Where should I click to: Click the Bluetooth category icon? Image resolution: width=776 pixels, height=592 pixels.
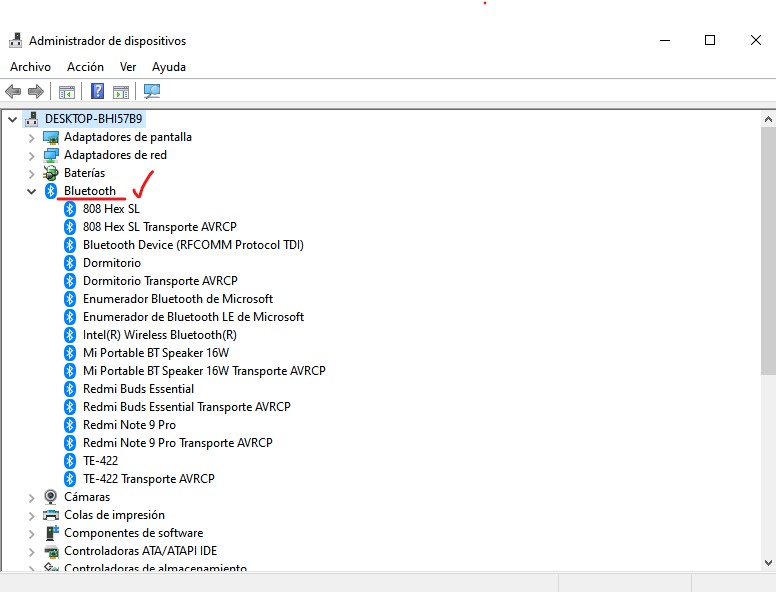50,191
